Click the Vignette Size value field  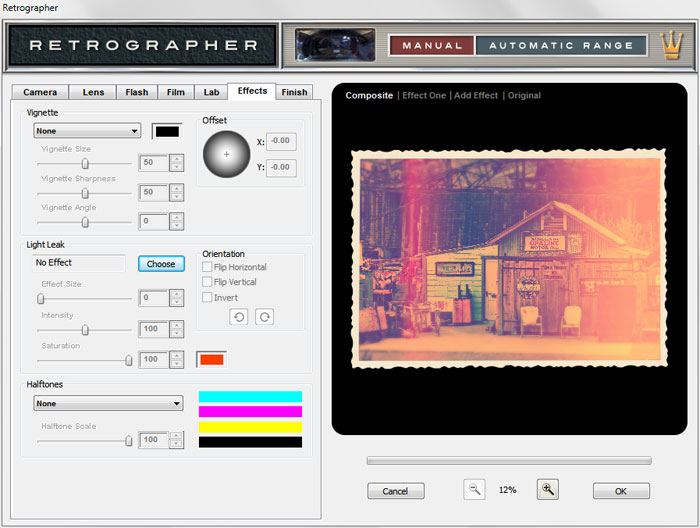154,162
